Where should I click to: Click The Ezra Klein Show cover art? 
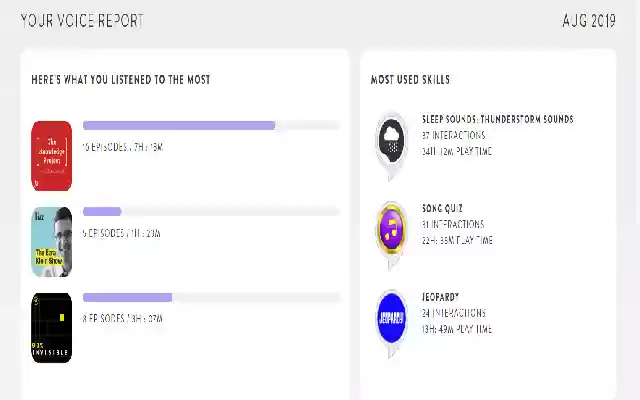52,242
